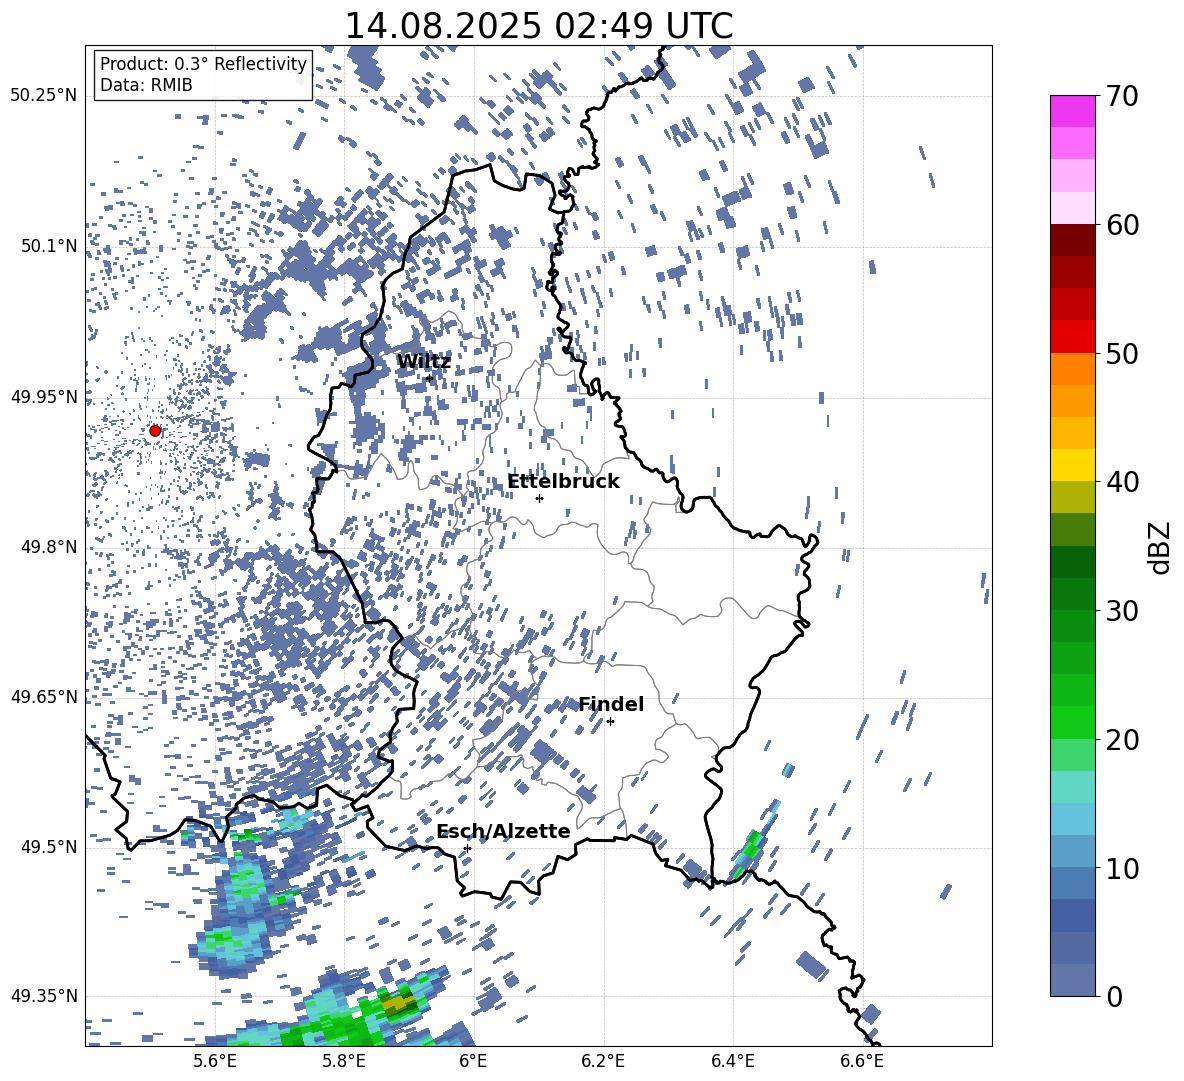Click the dBZ colorbar axis label
1184x1081 pixels.
click(x=1161, y=547)
